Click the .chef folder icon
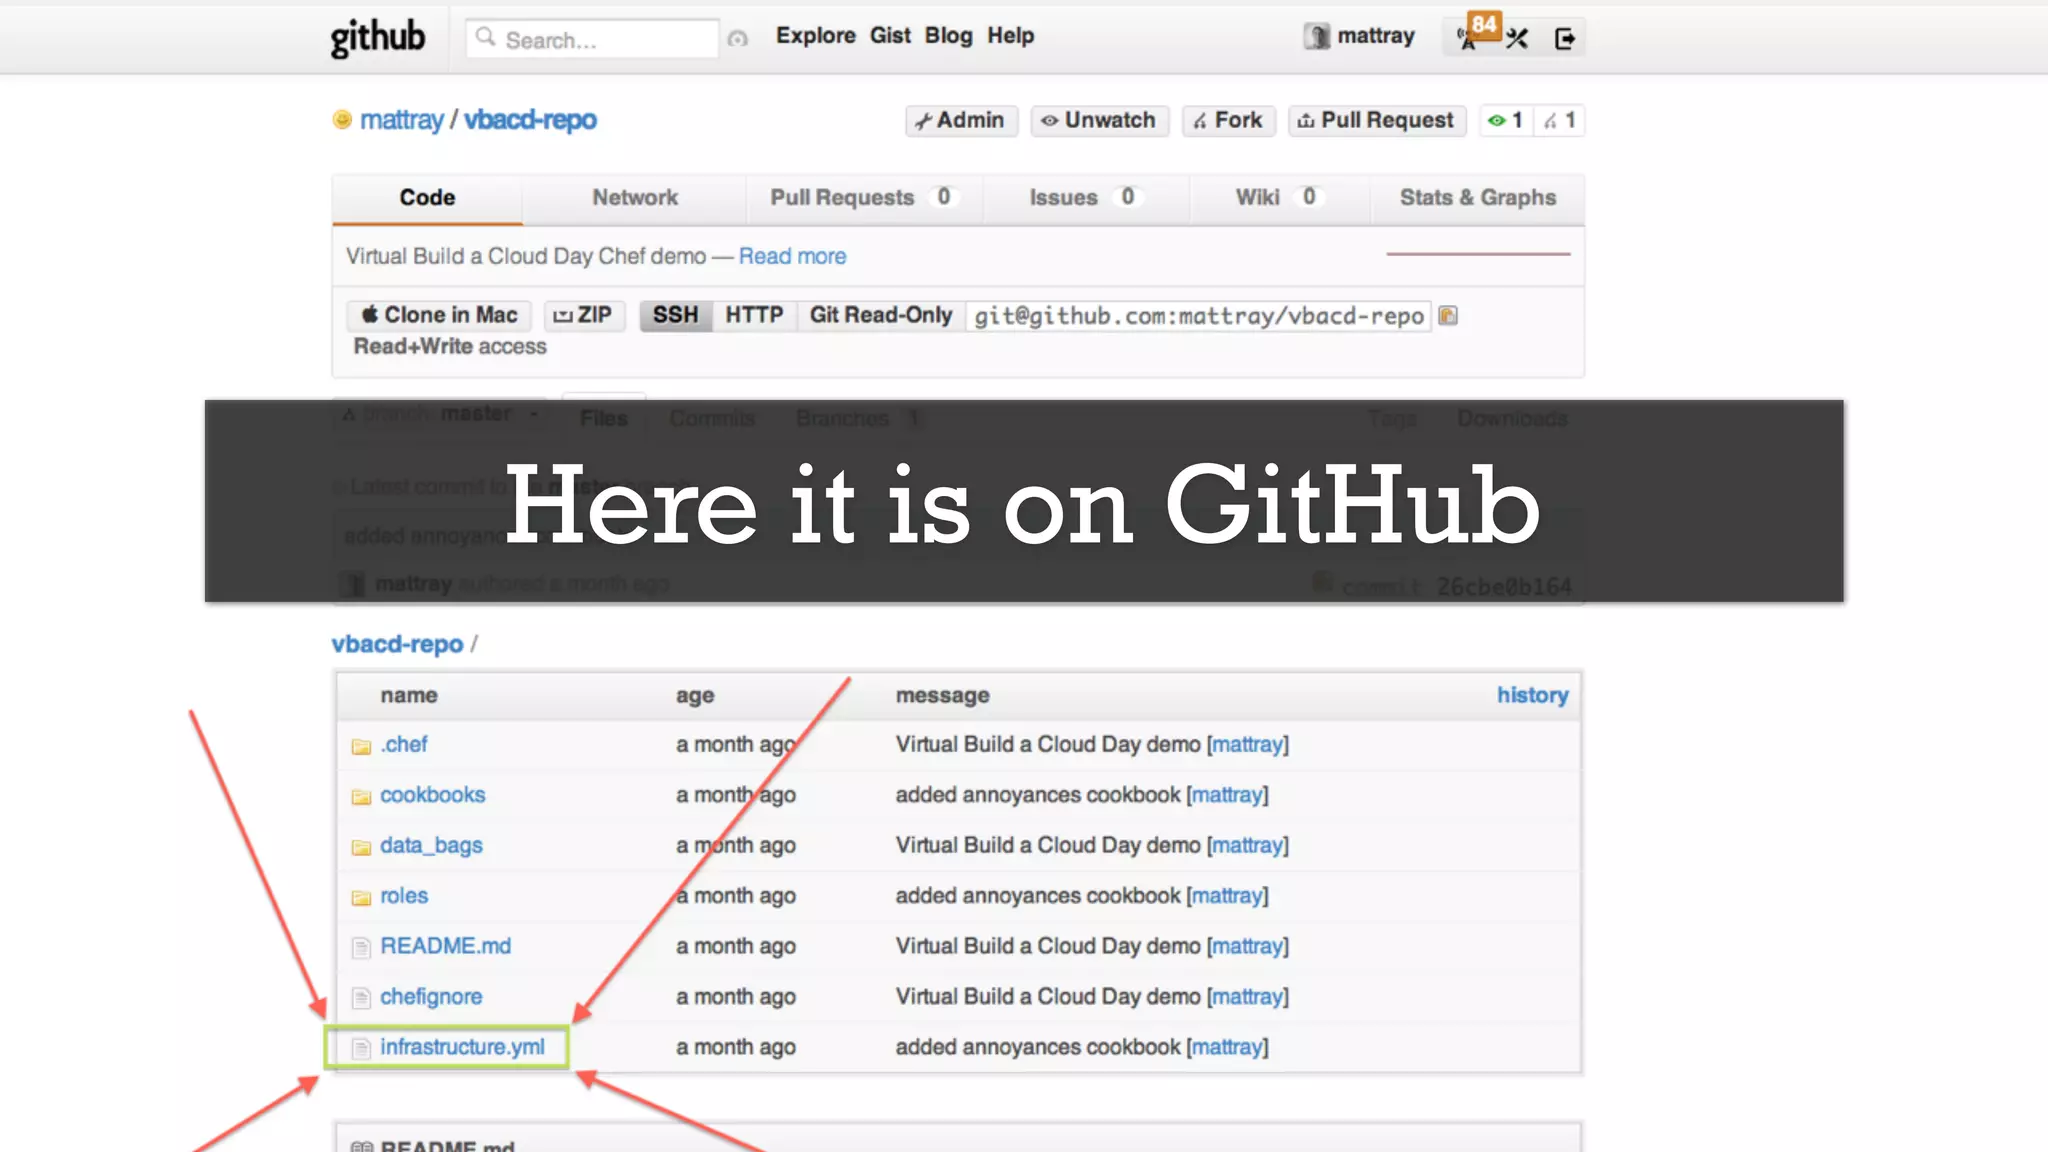The height and width of the screenshot is (1152, 2048). [x=361, y=747]
